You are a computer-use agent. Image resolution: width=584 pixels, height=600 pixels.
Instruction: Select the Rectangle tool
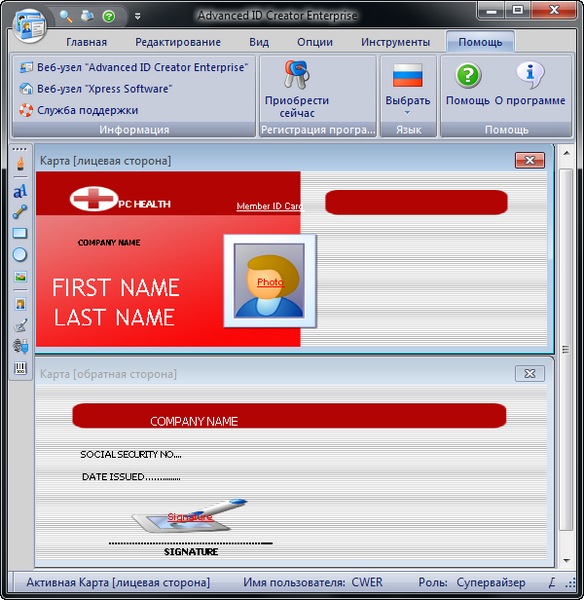(20, 233)
